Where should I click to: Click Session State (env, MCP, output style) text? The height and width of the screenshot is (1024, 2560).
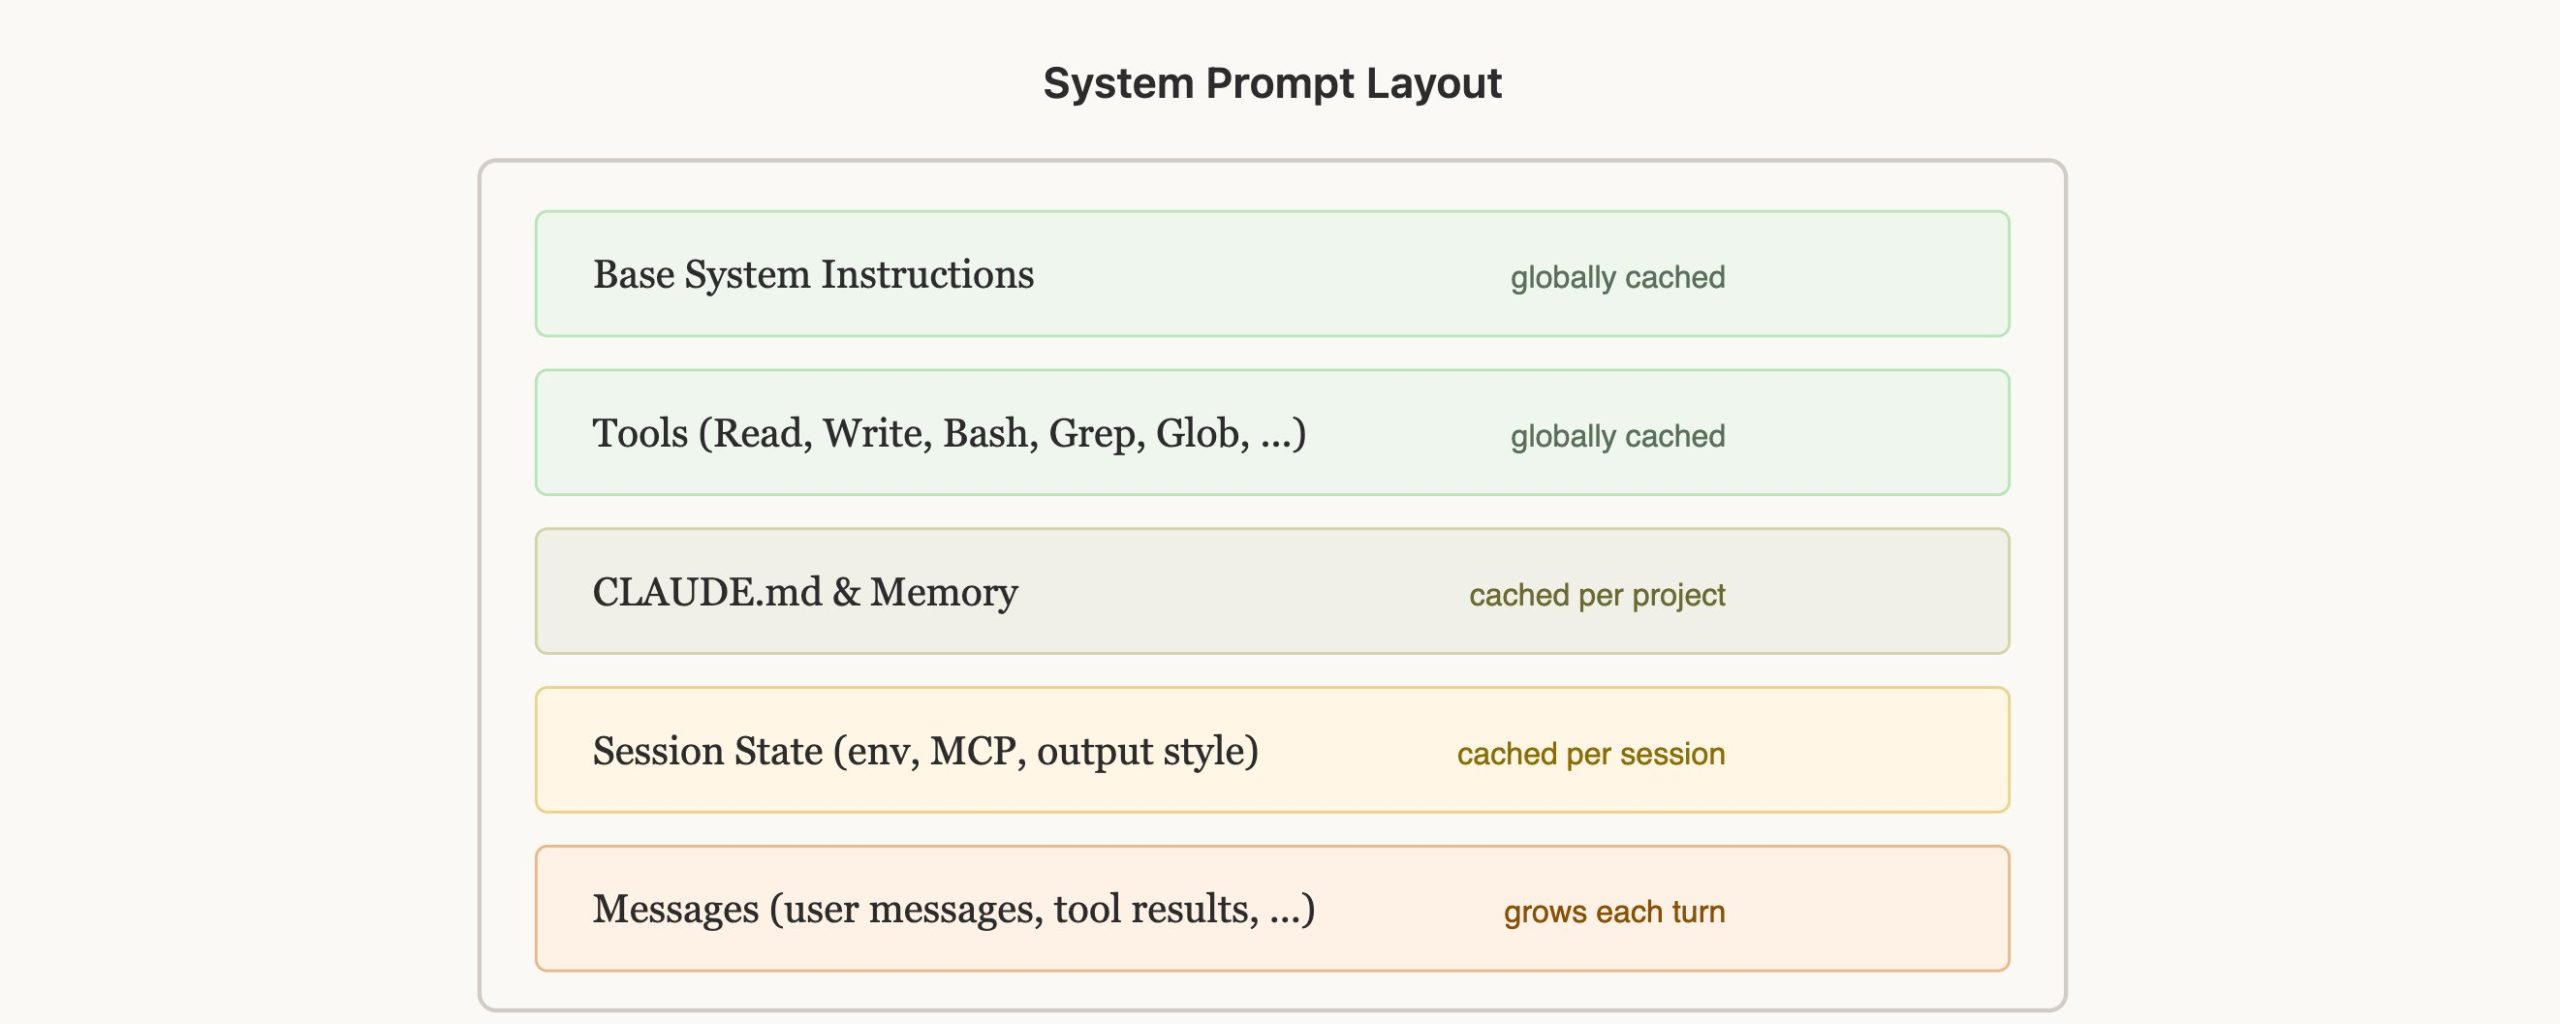click(x=925, y=751)
